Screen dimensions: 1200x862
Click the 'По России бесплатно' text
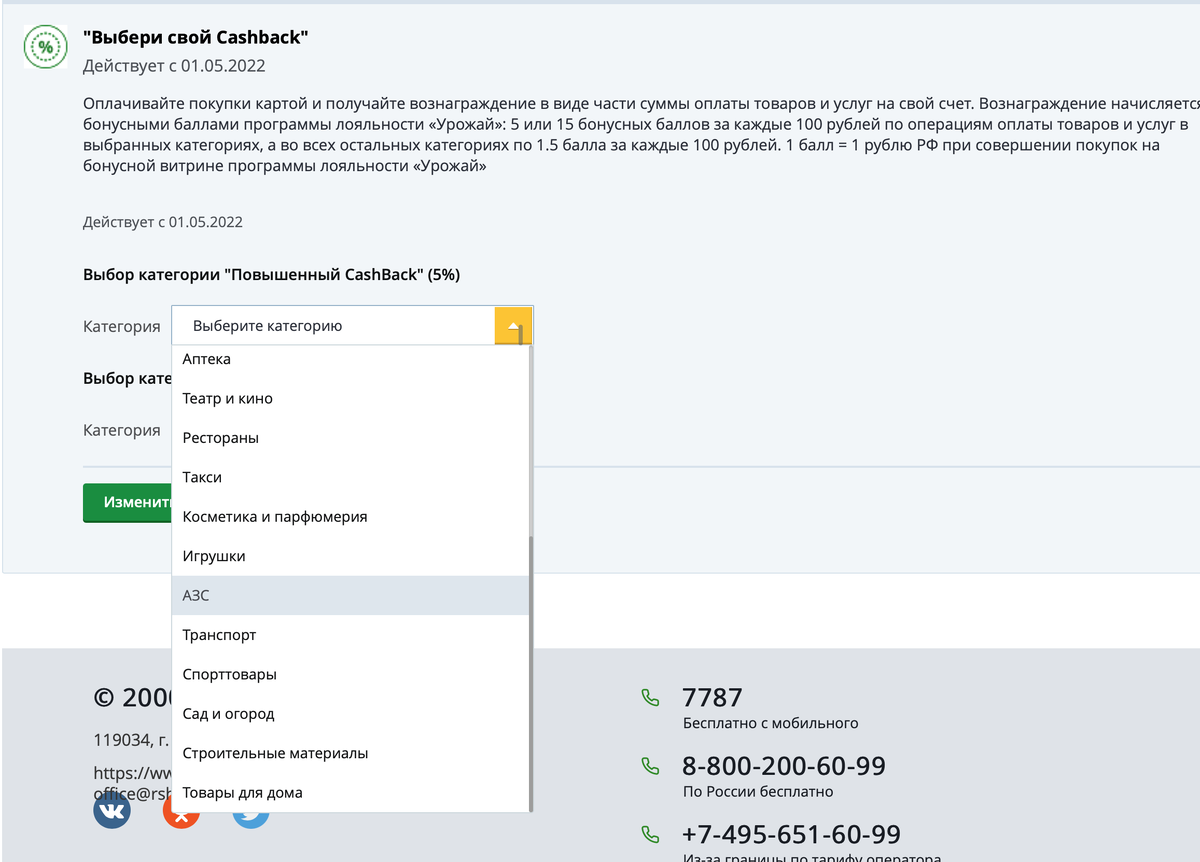click(758, 792)
